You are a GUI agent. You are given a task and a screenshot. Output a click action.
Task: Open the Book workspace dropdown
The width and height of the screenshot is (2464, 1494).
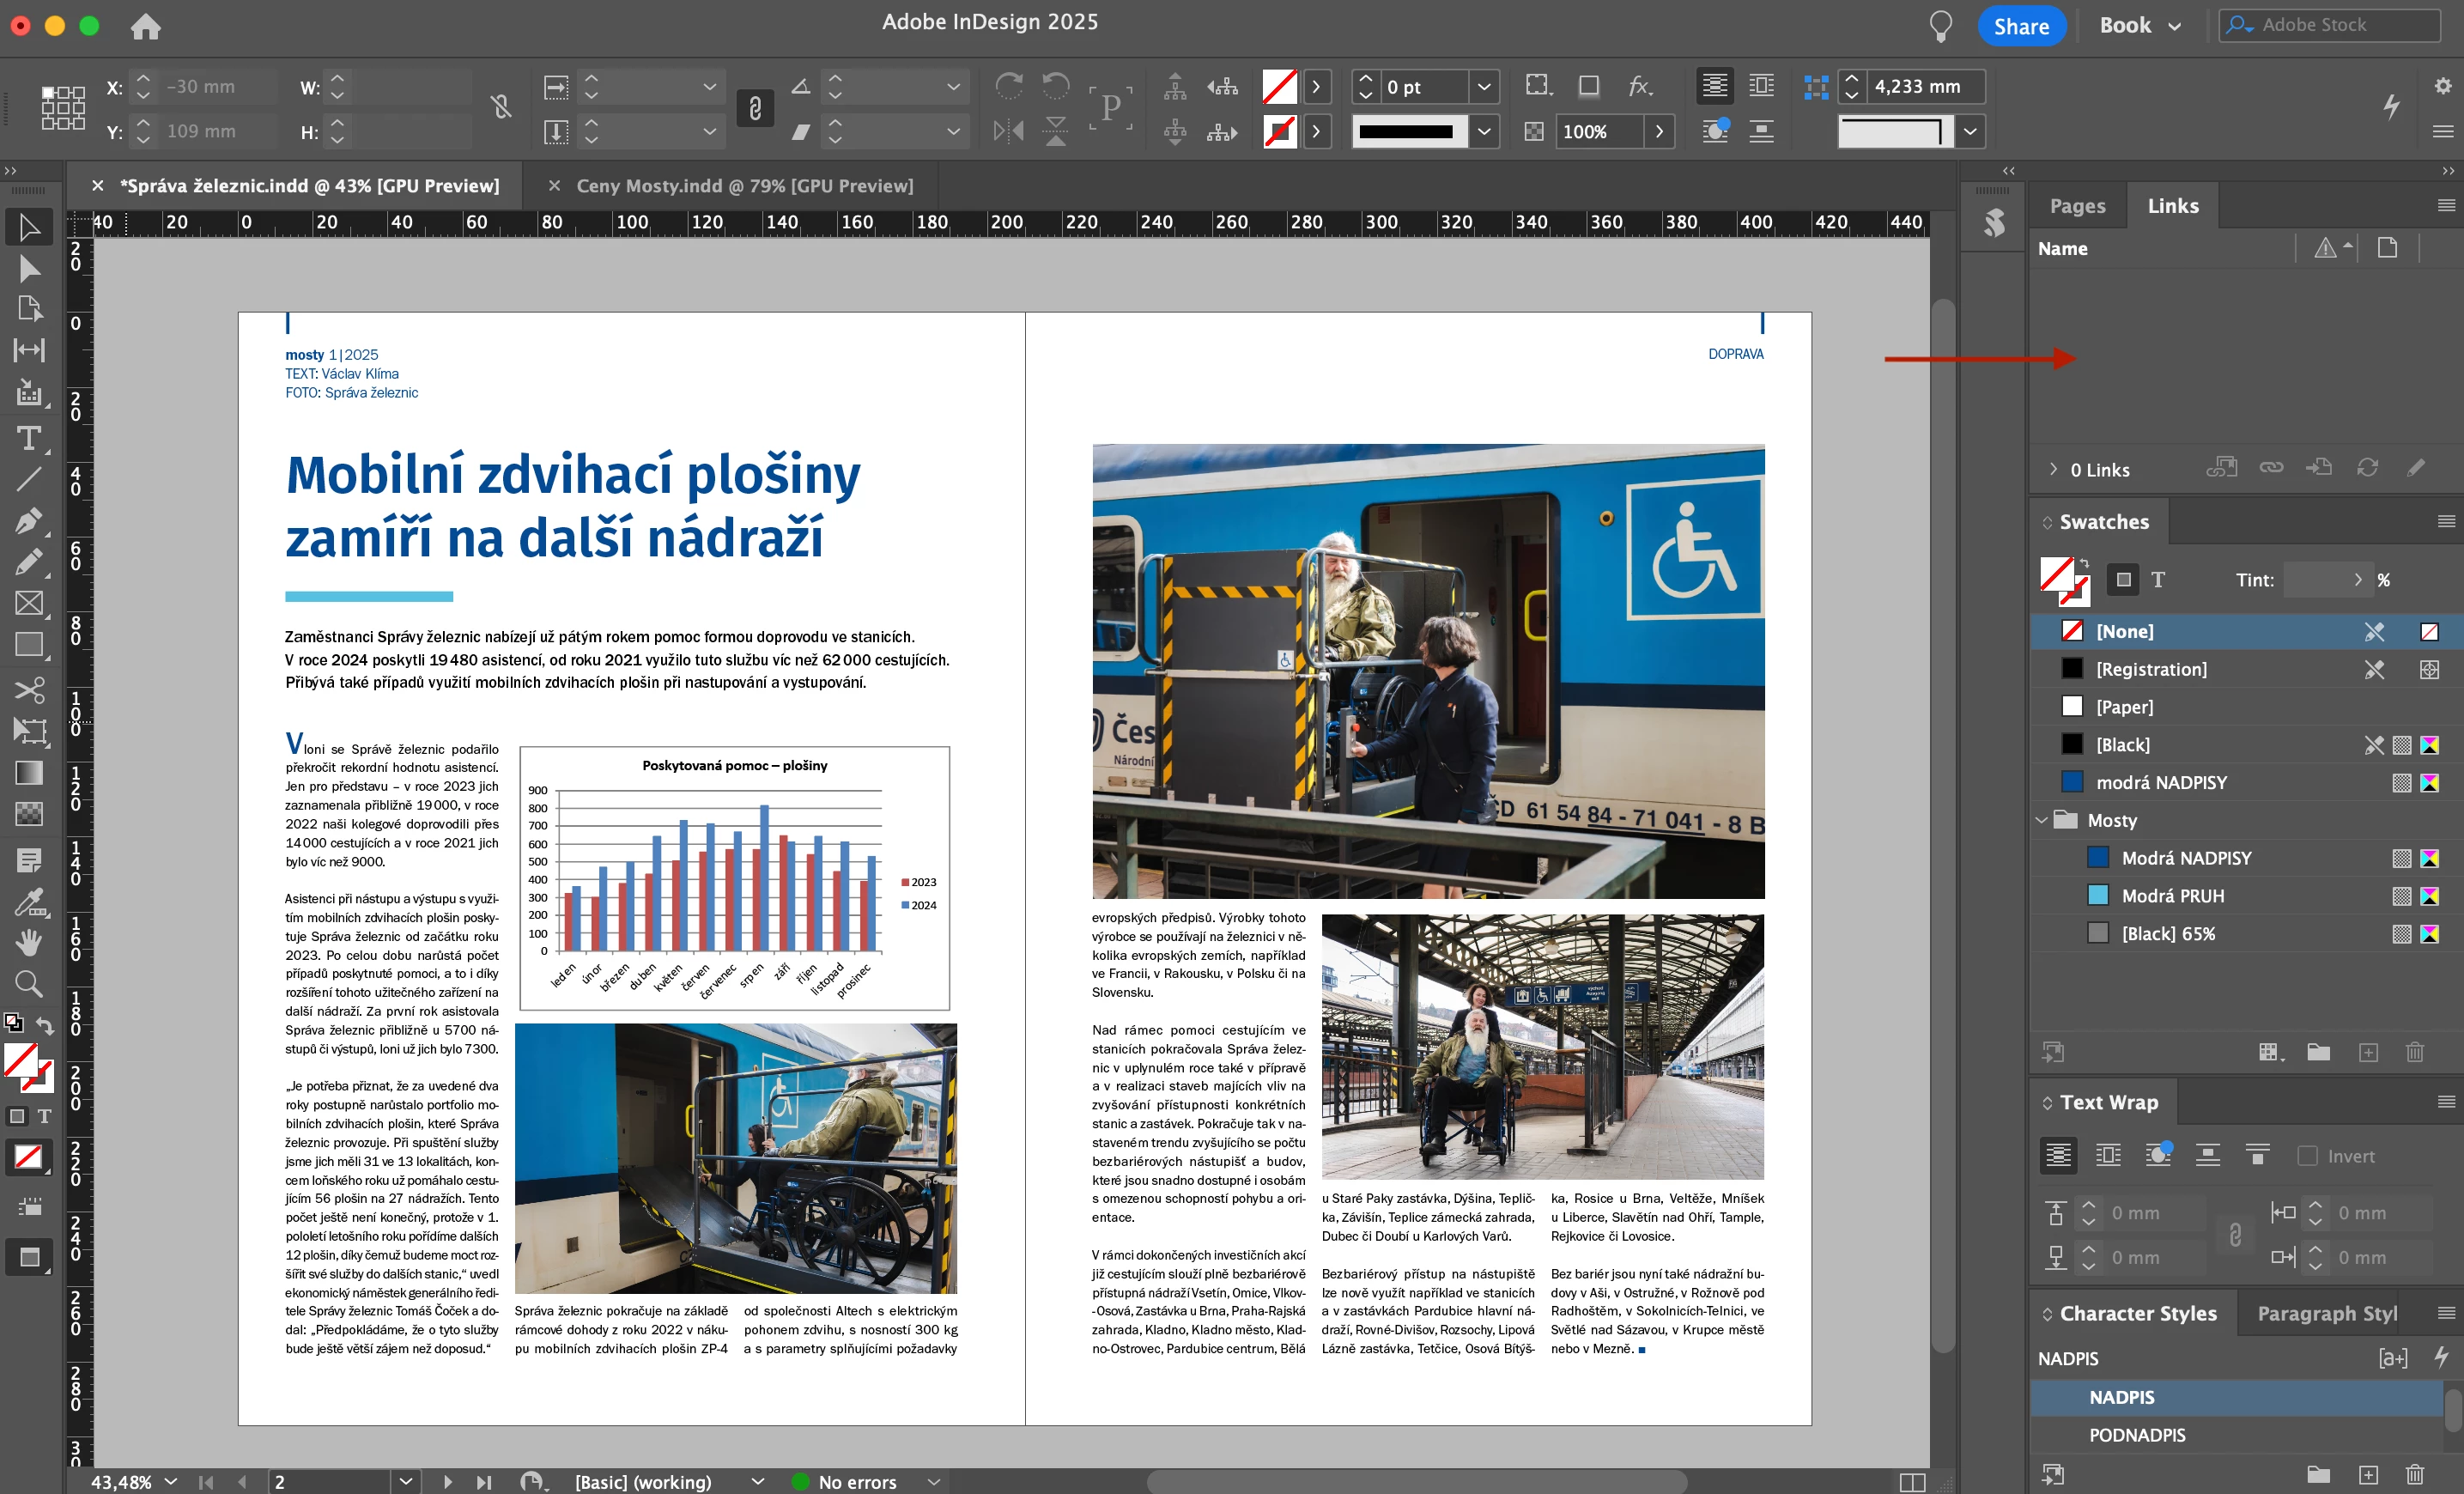(x=2140, y=26)
